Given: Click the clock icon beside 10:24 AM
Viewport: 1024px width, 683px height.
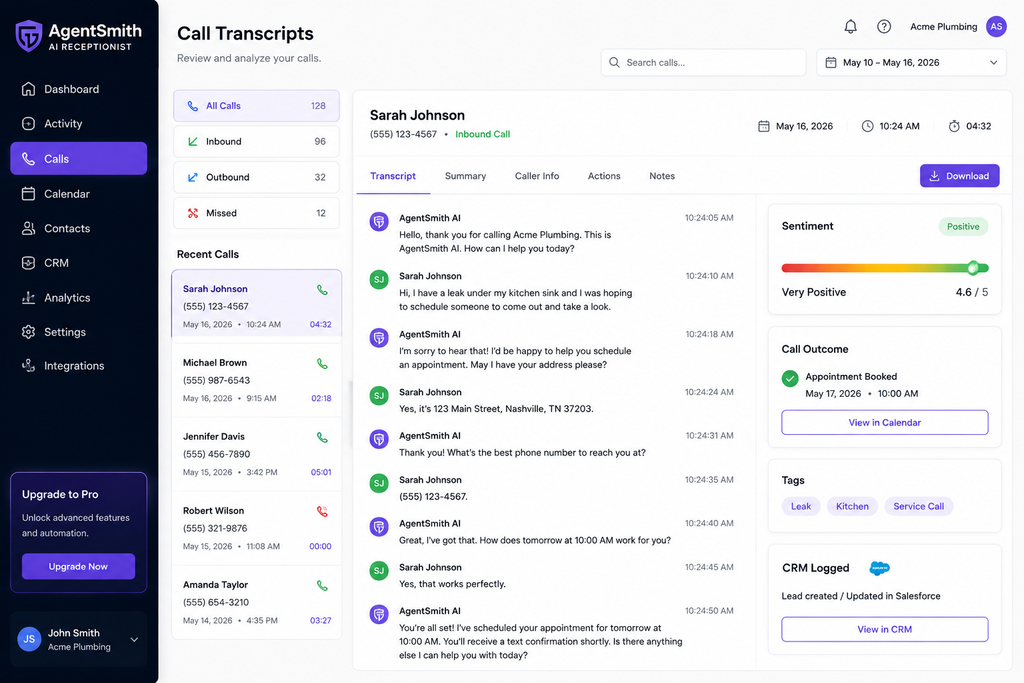Looking at the screenshot, I should tap(867, 126).
